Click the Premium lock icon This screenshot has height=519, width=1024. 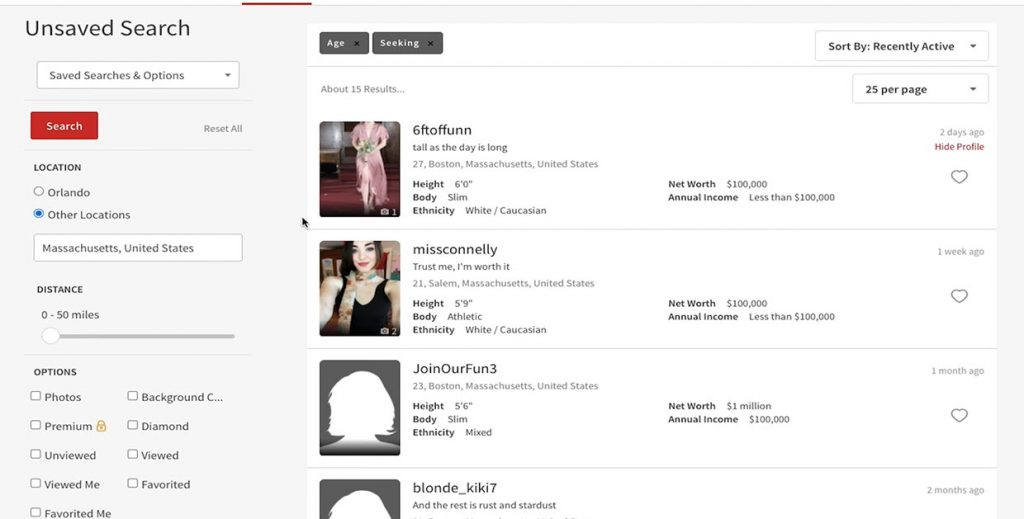click(x=101, y=426)
